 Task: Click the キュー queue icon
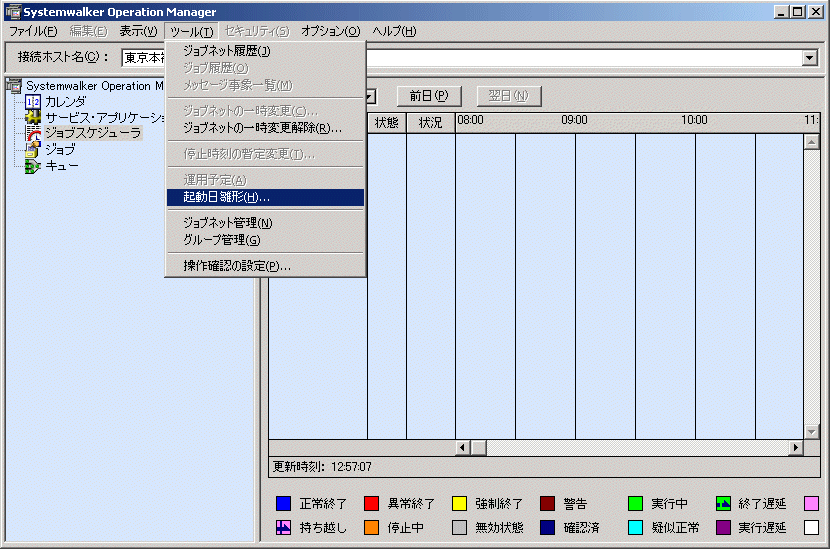coord(33,166)
